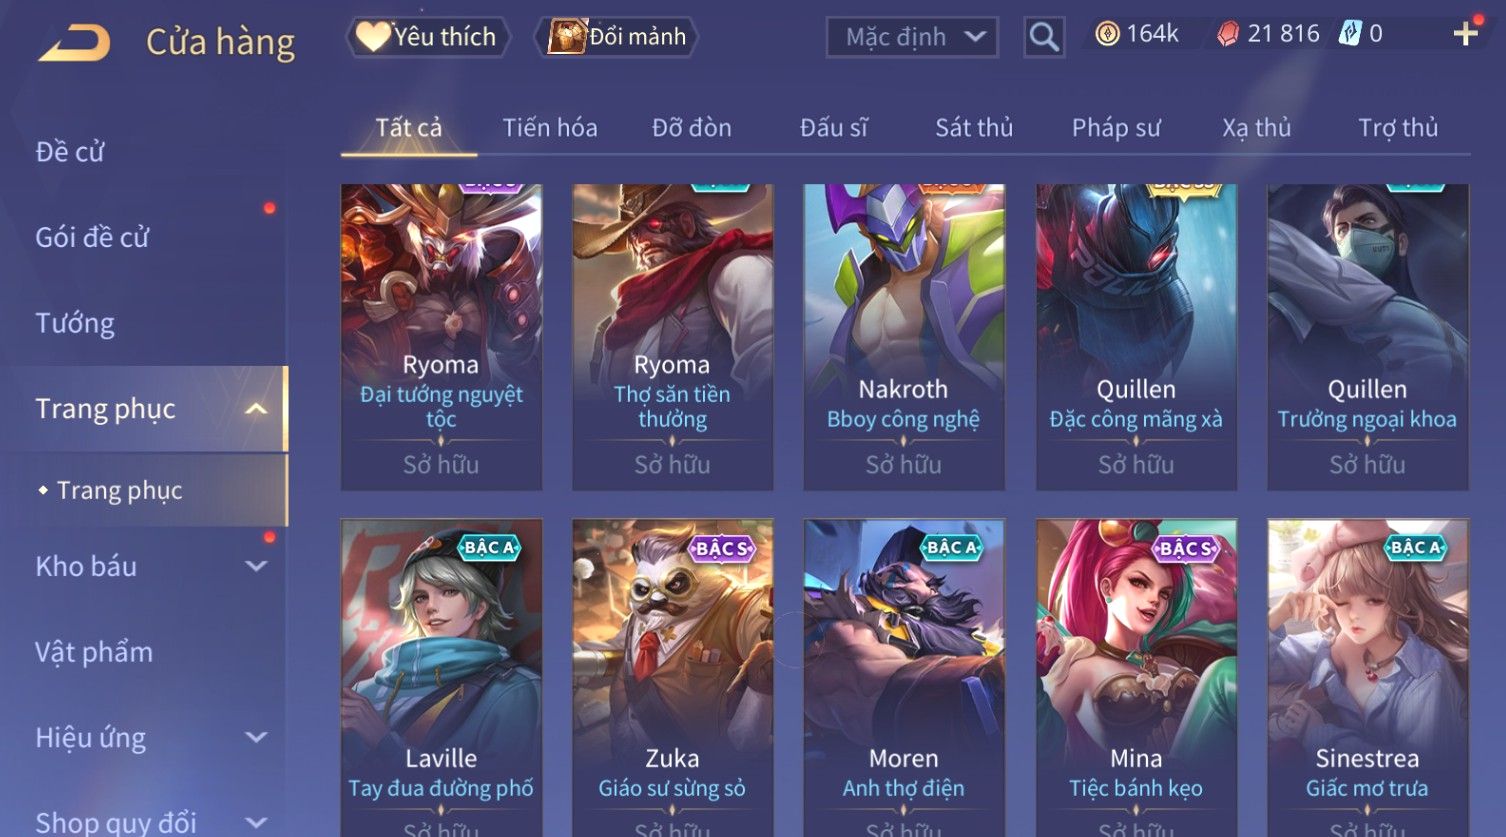Collapse the Trang phục menu section
This screenshot has width=1506, height=837.
click(256, 409)
